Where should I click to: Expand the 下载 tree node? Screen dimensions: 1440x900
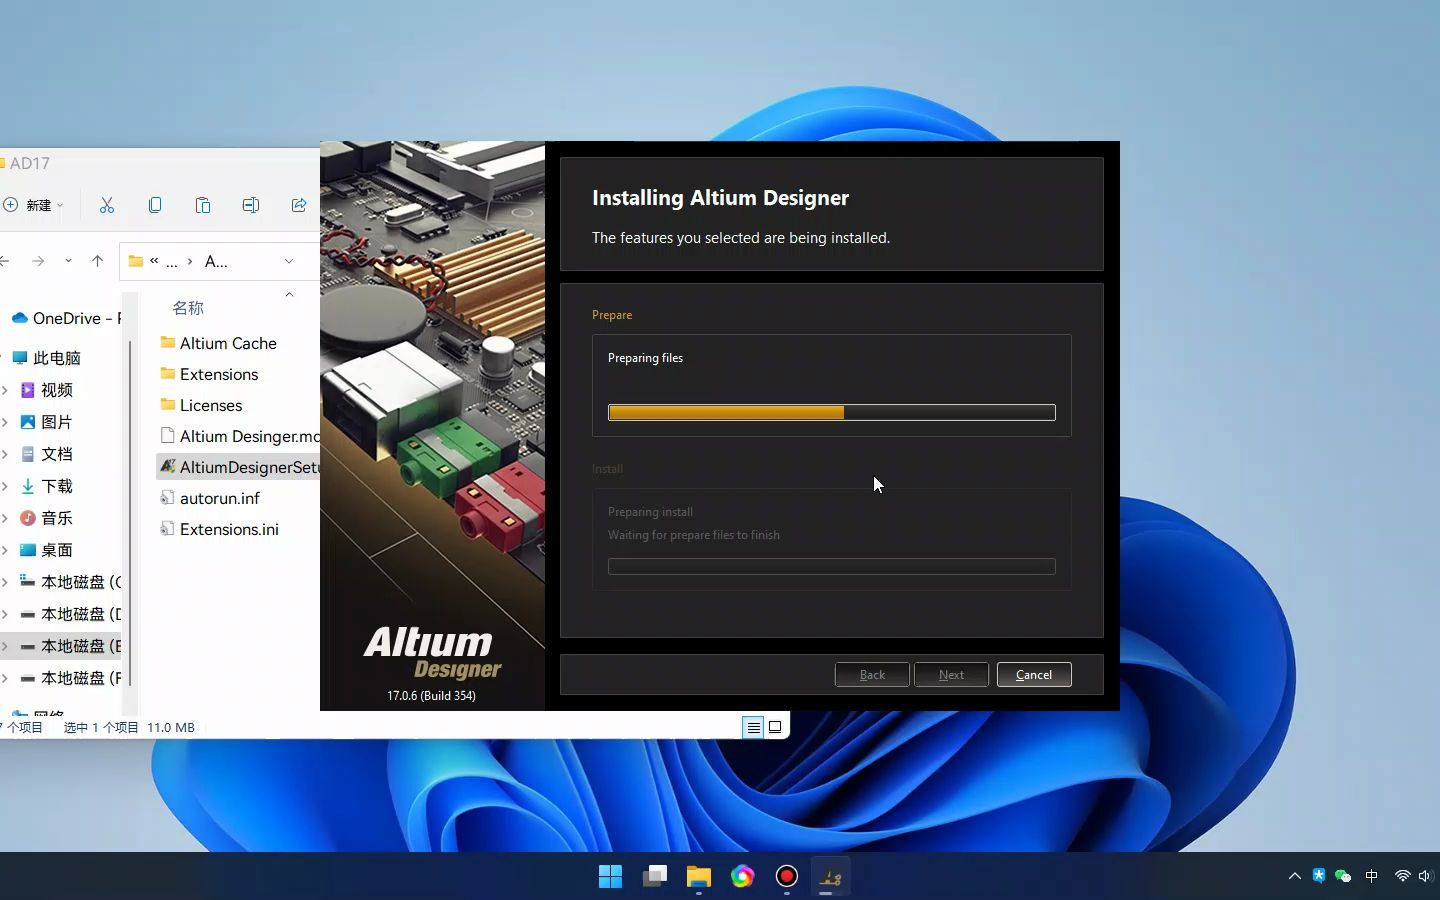[x=5, y=486]
